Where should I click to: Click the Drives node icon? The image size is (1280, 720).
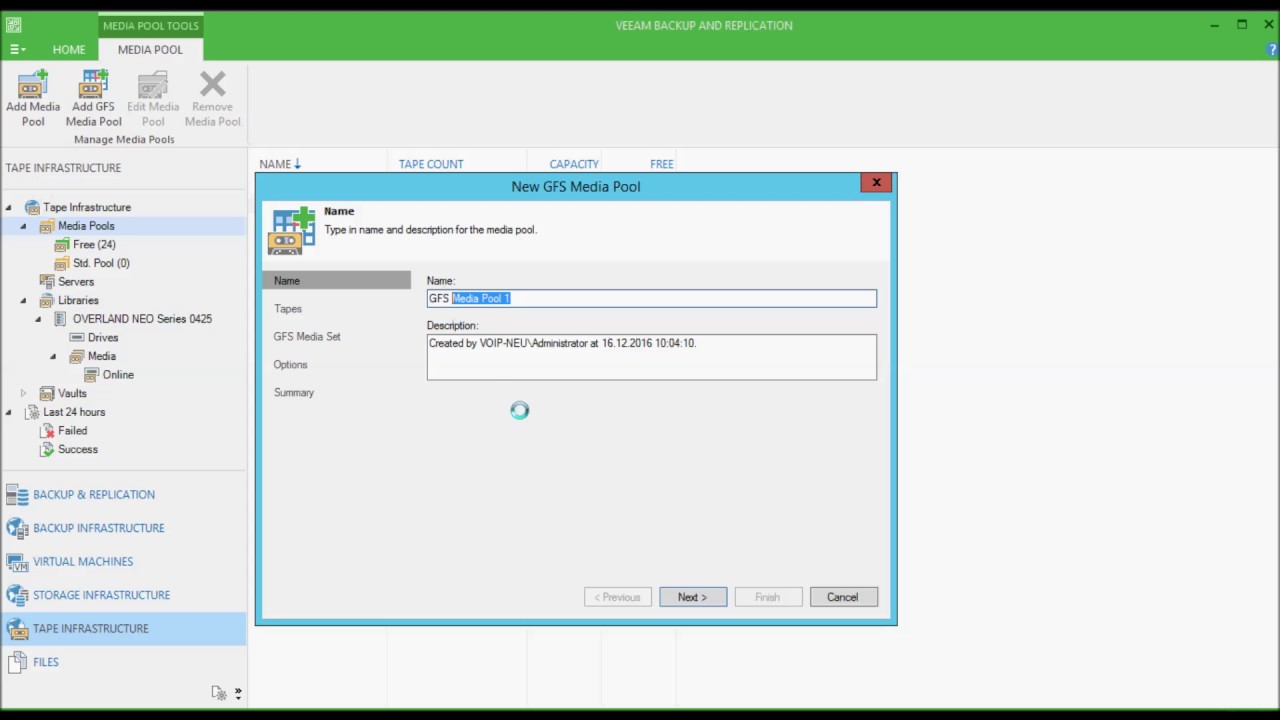77,338
